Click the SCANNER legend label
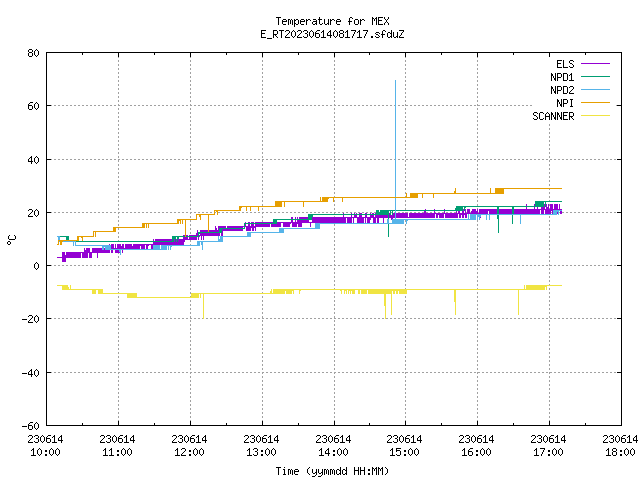The height and width of the screenshot is (480, 640). pos(553,116)
